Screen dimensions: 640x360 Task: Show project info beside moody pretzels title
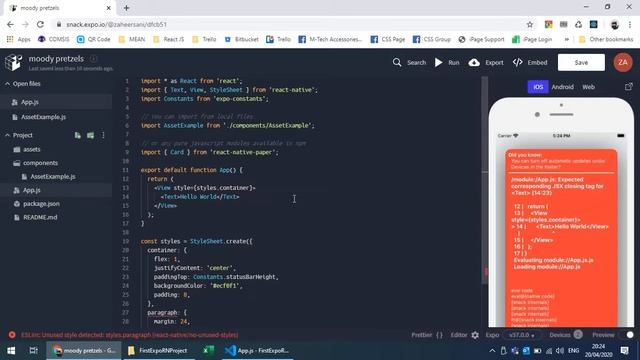point(93,59)
